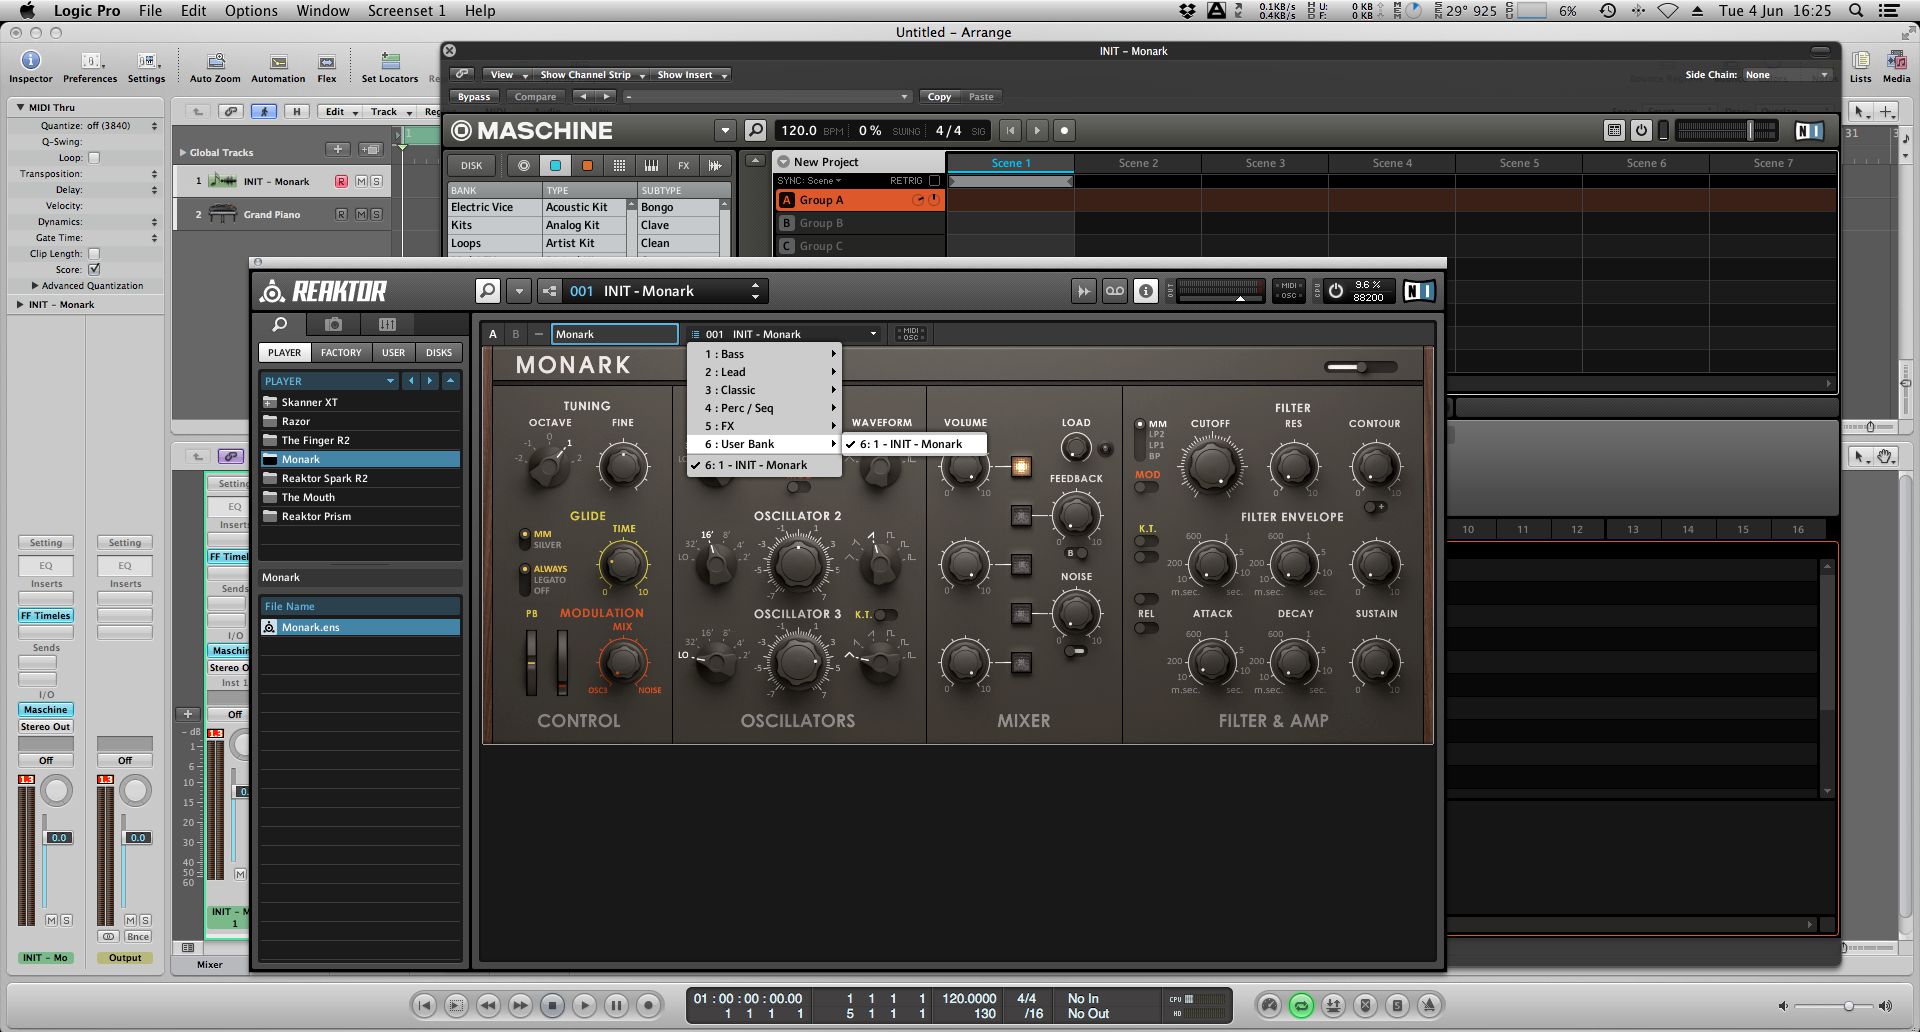Image resolution: width=1920 pixels, height=1032 pixels.
Task: Open the Perc / Seq bank submenu
Action: [764, 408]
